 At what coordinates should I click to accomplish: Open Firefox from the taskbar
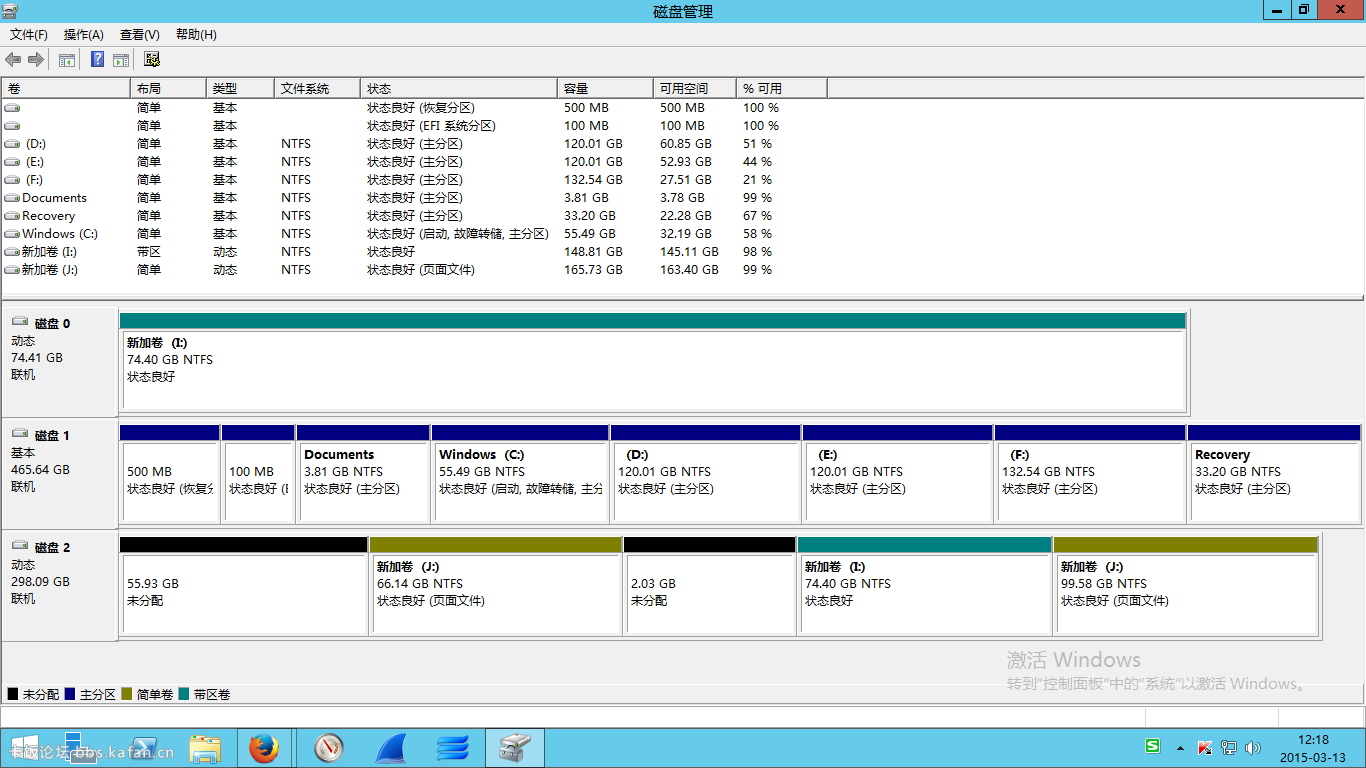point(264,748)
